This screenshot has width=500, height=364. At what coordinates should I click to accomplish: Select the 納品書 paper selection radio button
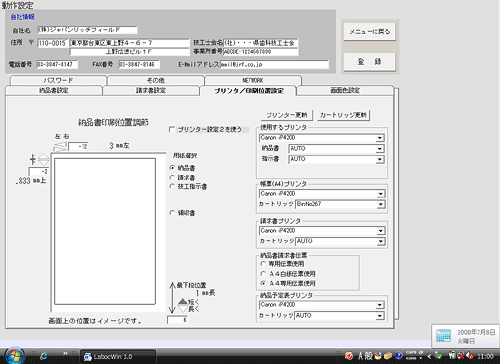click(x=172, y=168)
